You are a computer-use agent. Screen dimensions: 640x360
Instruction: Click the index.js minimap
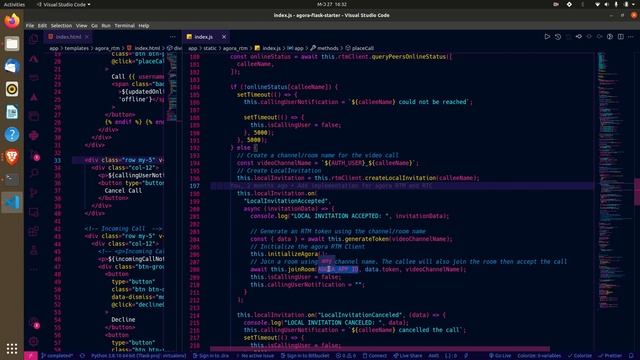(613, 180)
